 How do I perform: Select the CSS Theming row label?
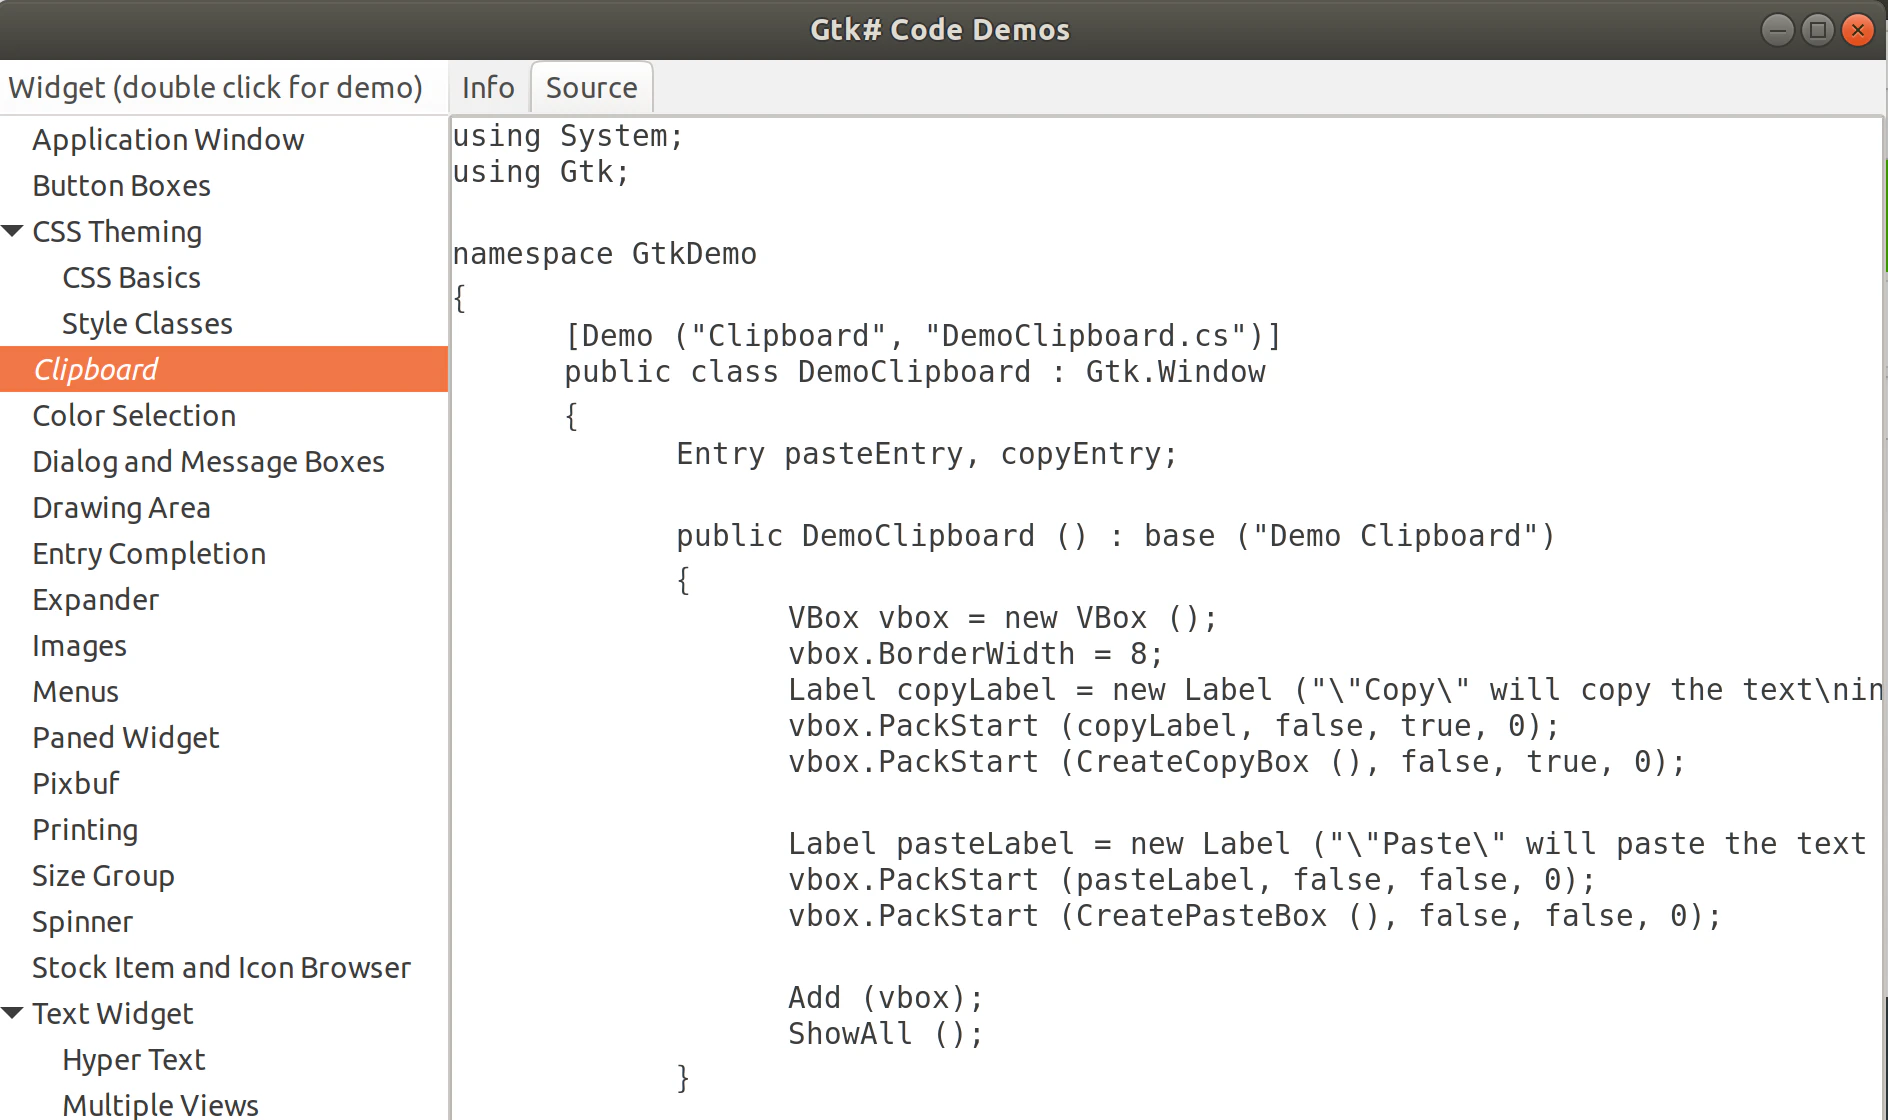pyautogui.click(x=117, y=232)
